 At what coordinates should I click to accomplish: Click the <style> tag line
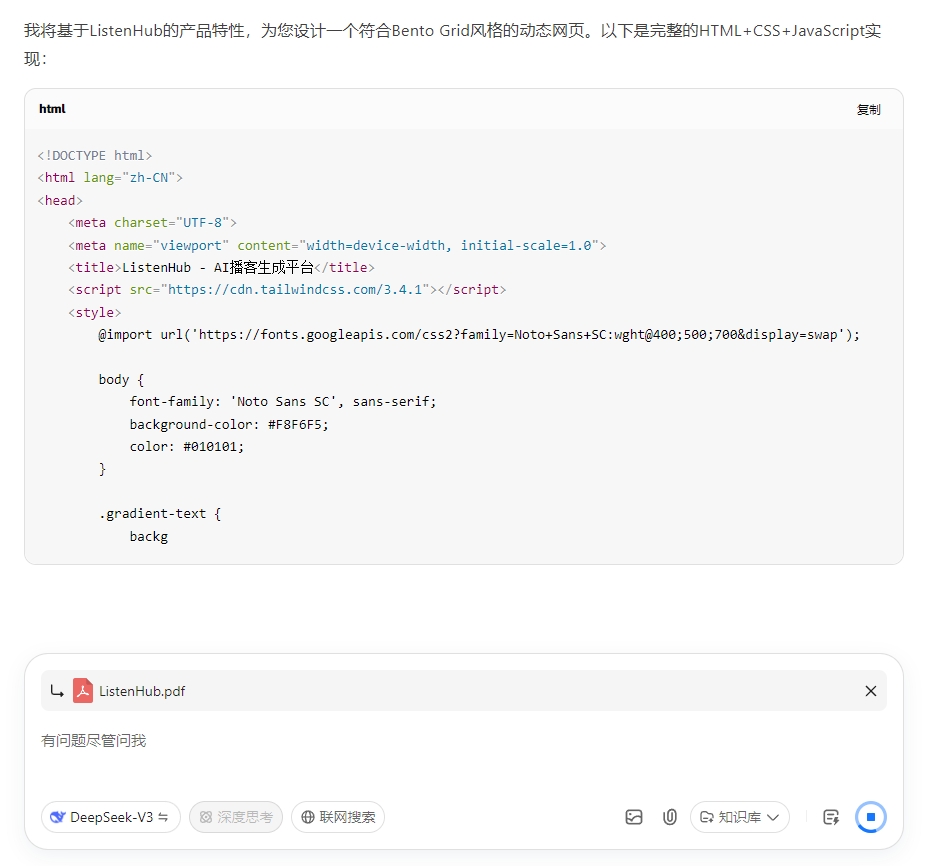[x=94, y=312]
